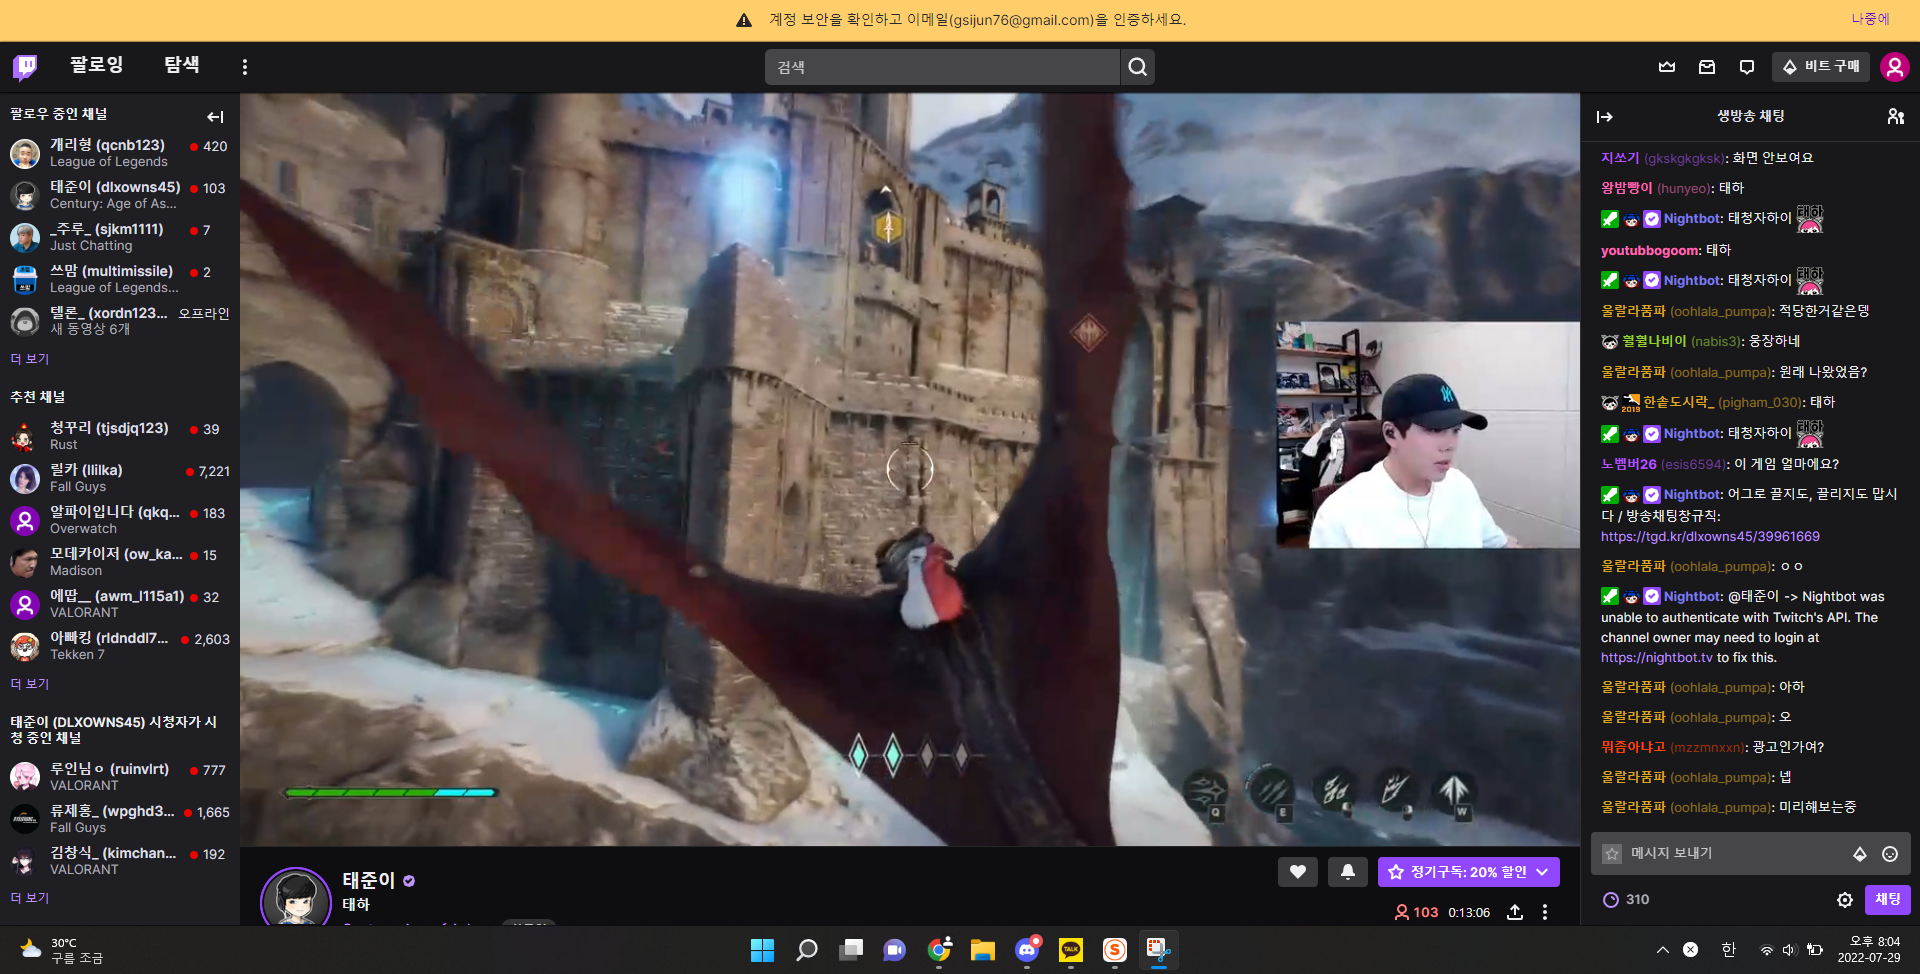Toggle Korean IME indicator 한
The image size is (1920, 974).
coord(1728,950)
